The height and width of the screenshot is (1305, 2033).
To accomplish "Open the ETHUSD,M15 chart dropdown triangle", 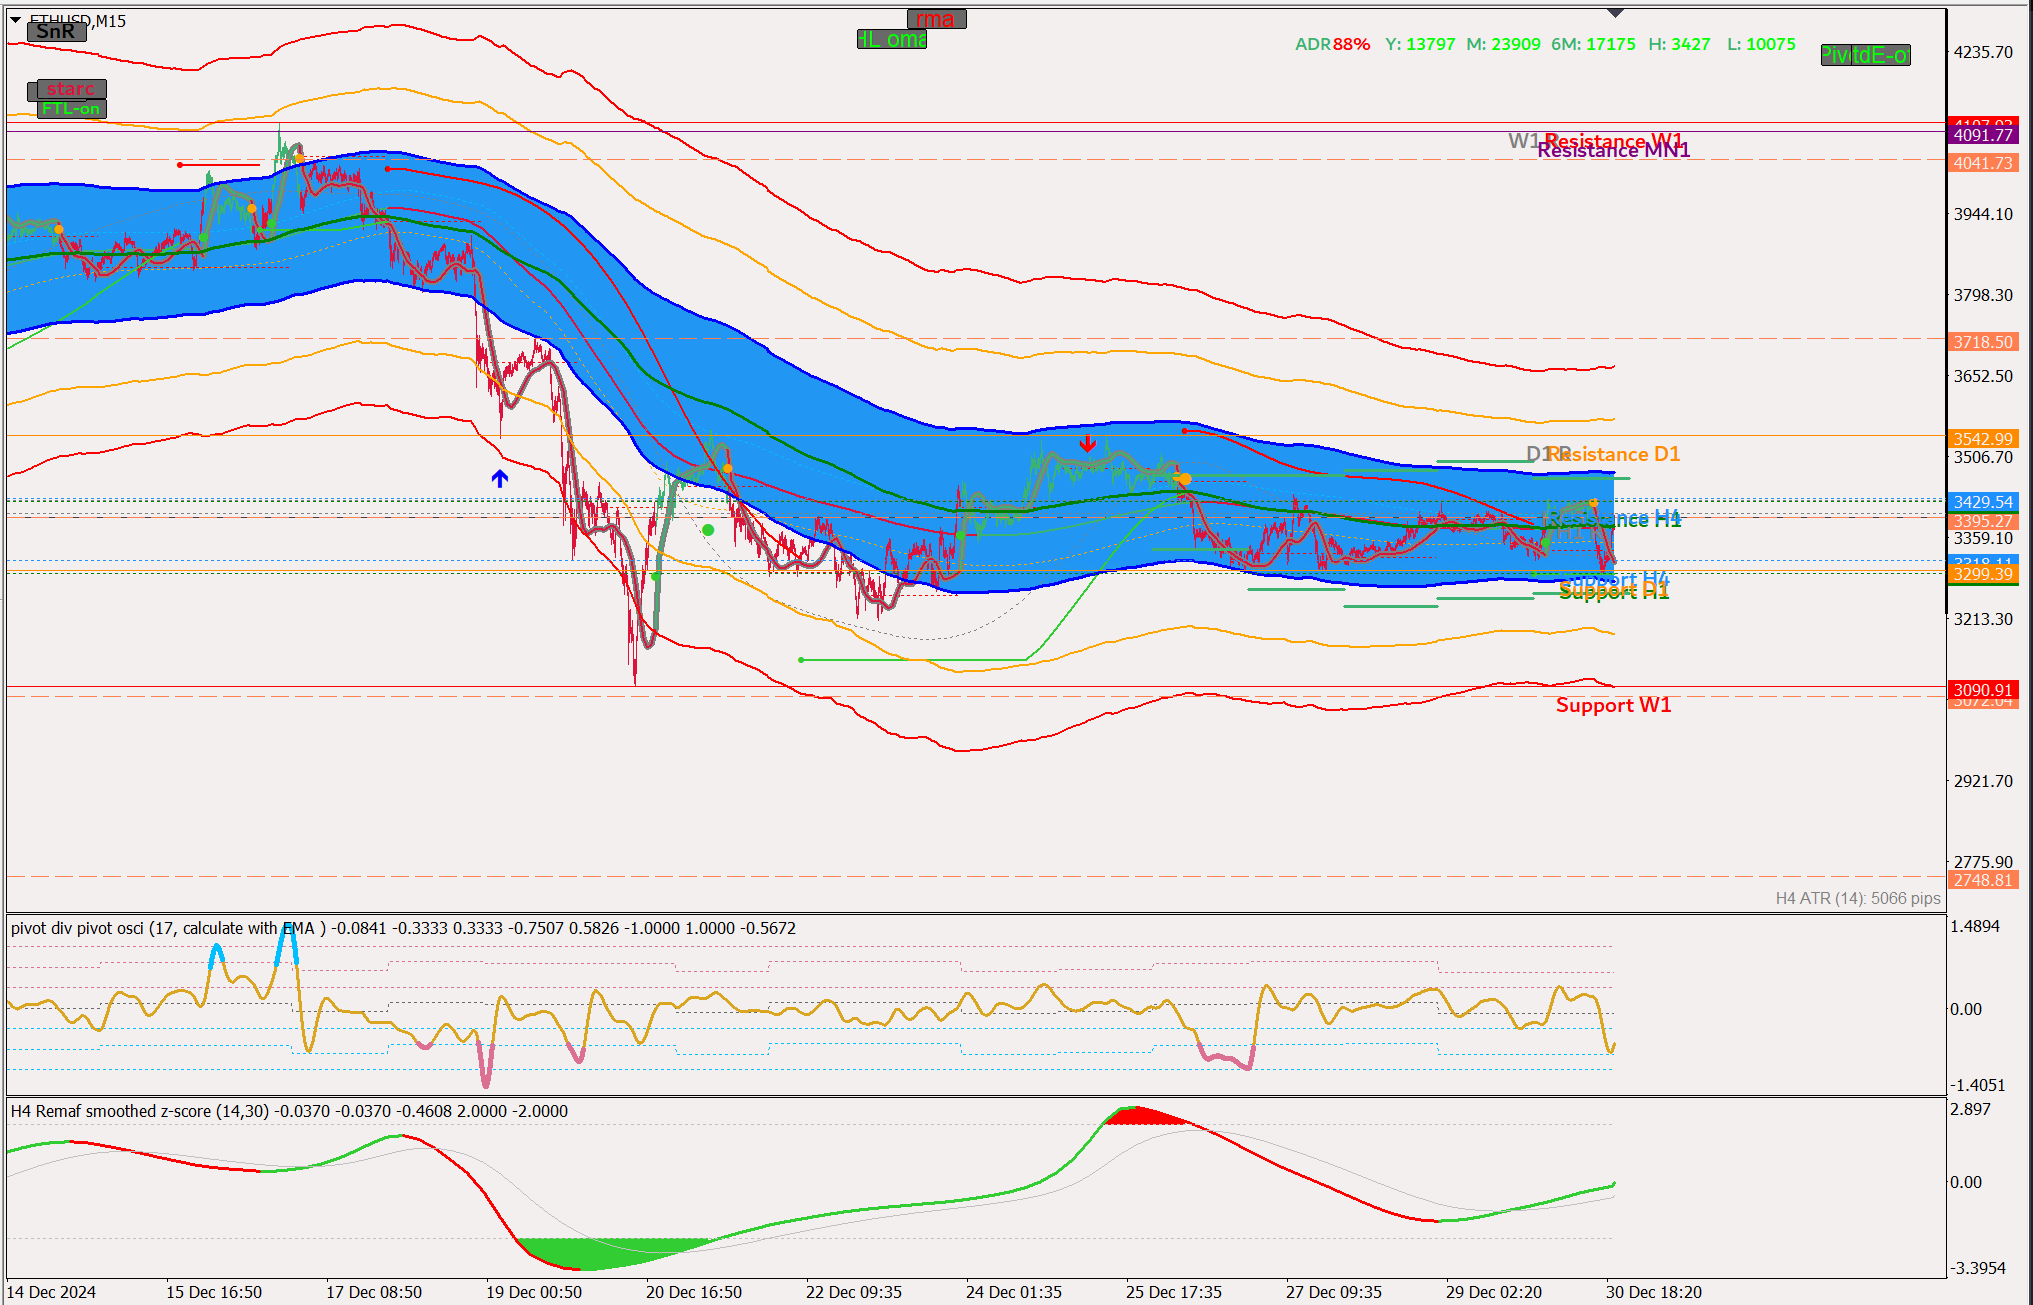I will click(15, 19).
